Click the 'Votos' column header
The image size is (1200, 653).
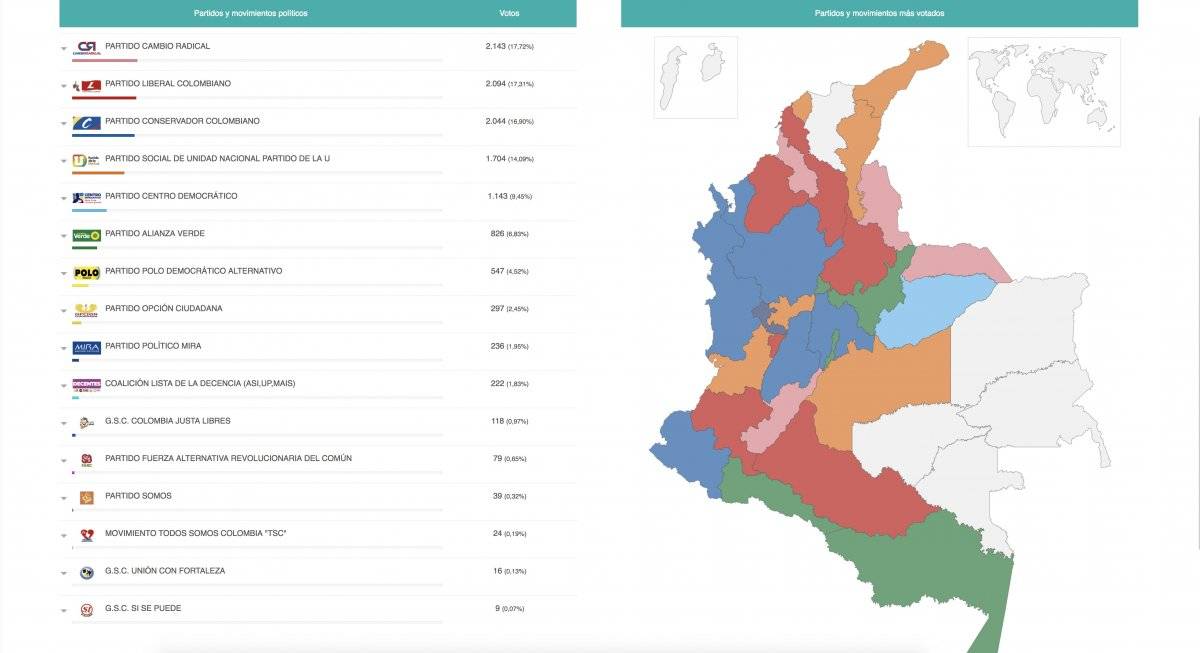509,13
